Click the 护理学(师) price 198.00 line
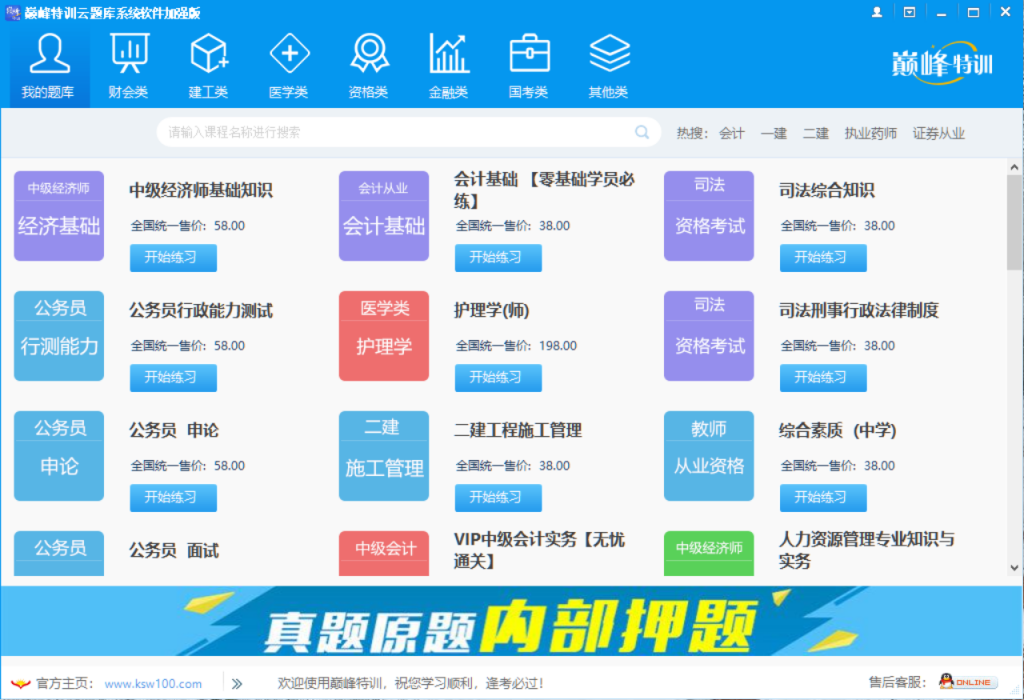Image resolution: width=1024 pixels, height=700 pixels. [516, 345]
